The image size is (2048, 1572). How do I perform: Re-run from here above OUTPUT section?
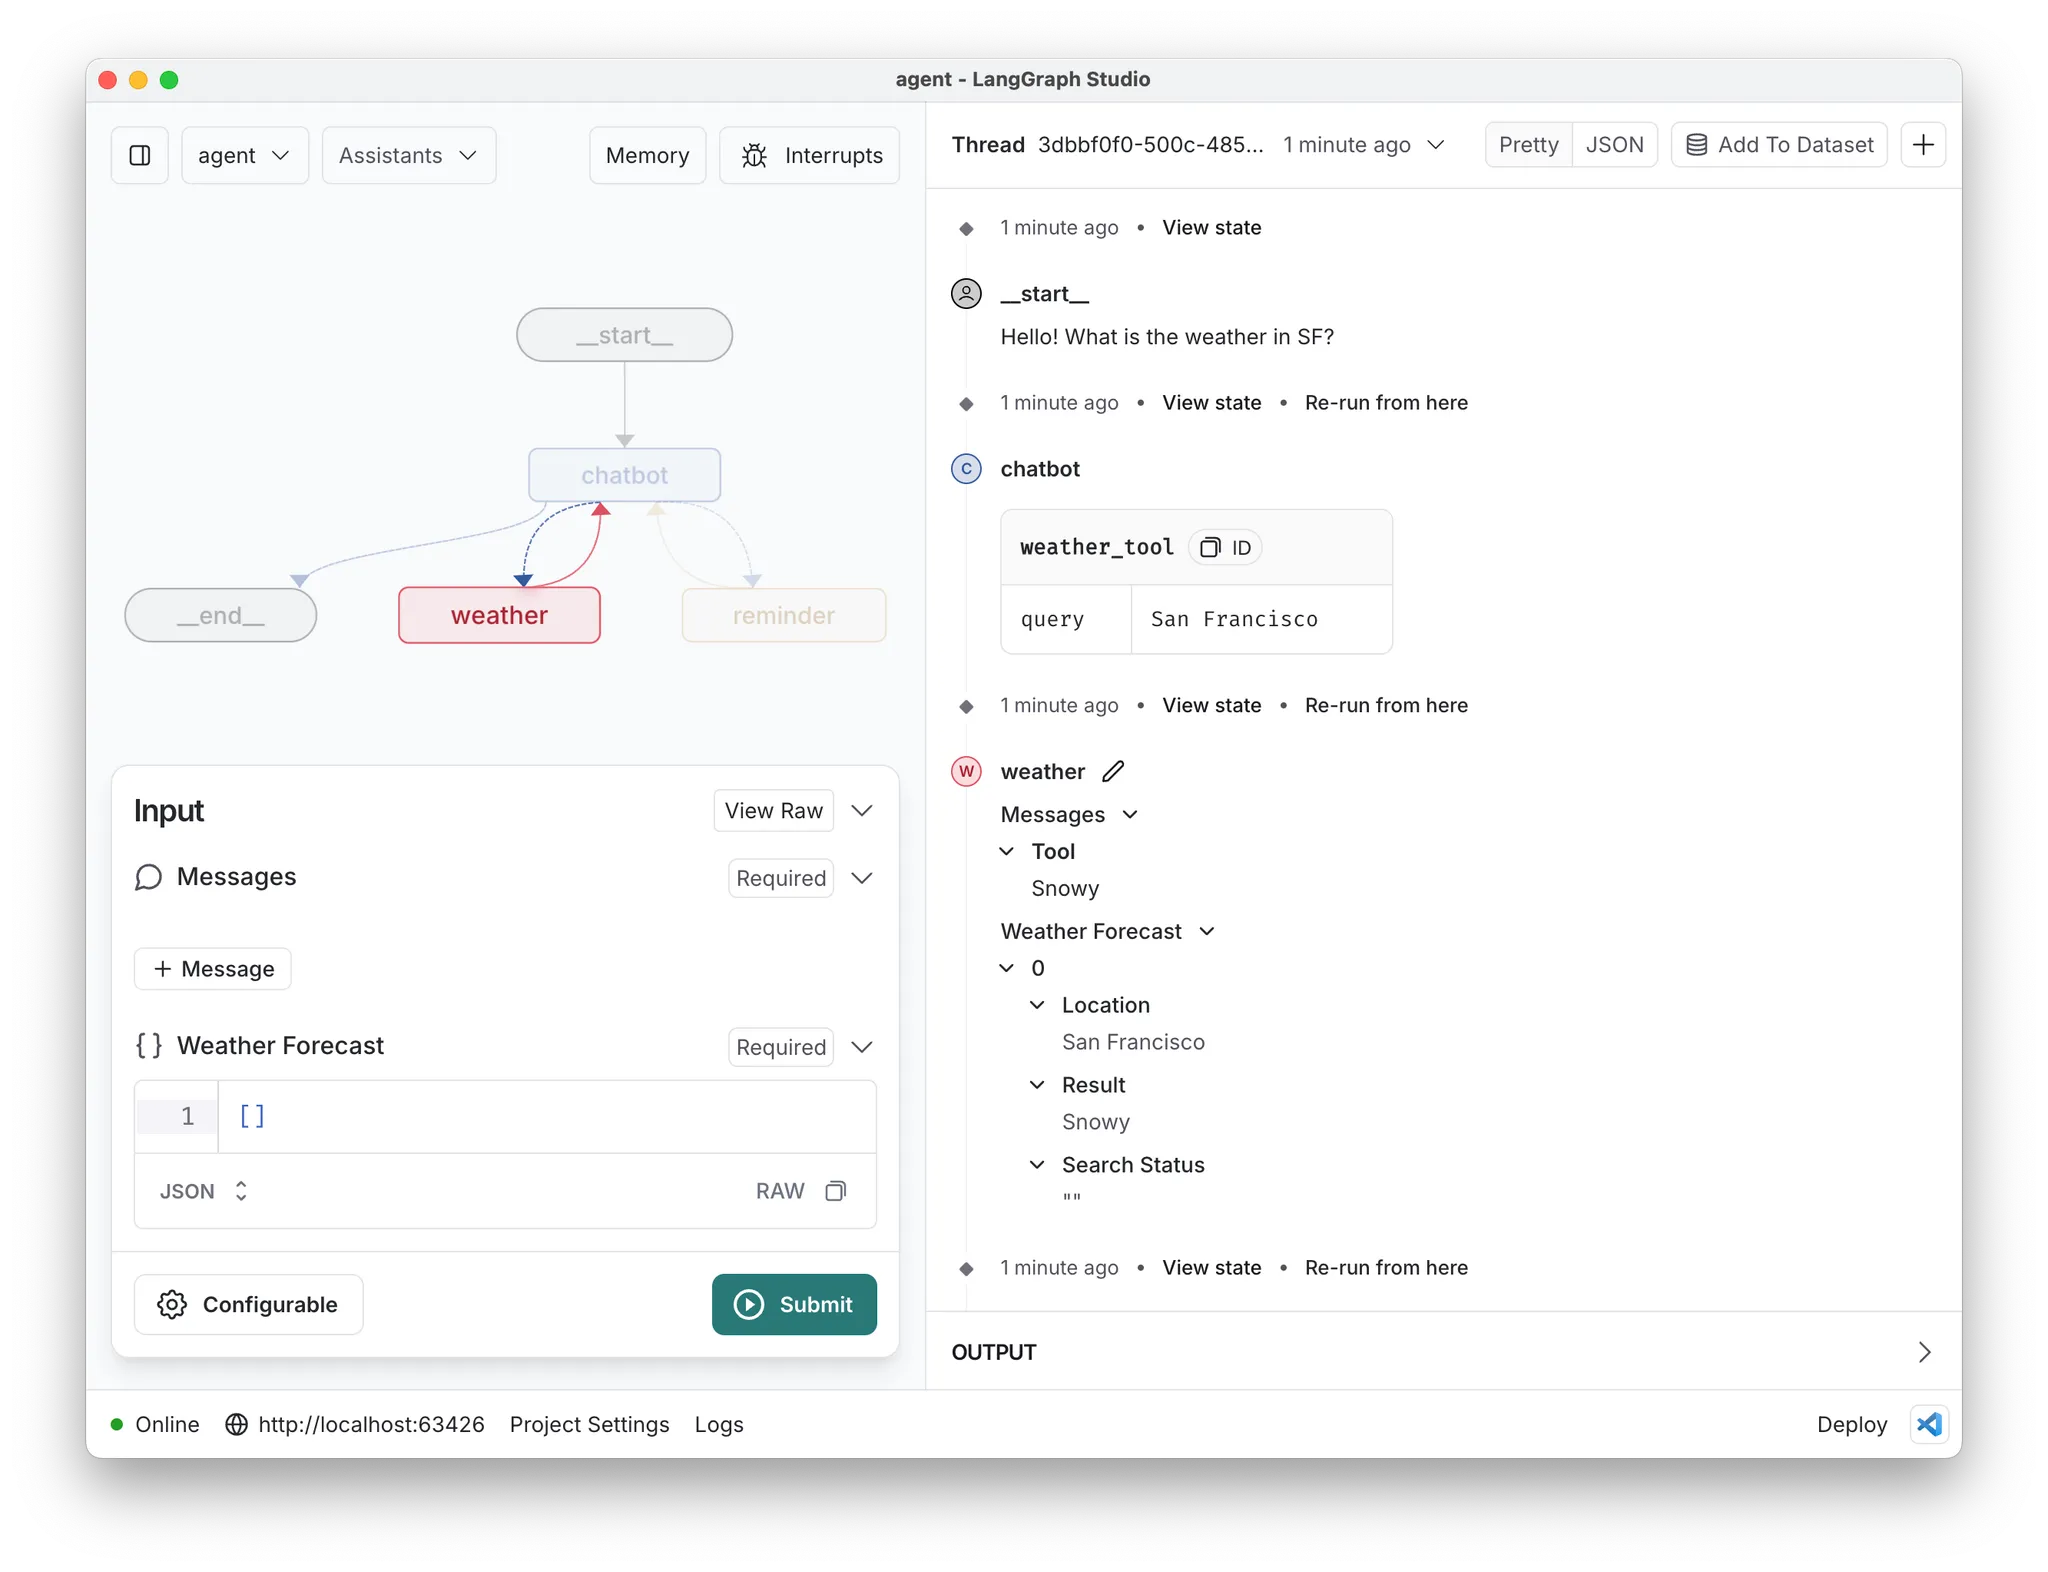coord(1386,1267)
